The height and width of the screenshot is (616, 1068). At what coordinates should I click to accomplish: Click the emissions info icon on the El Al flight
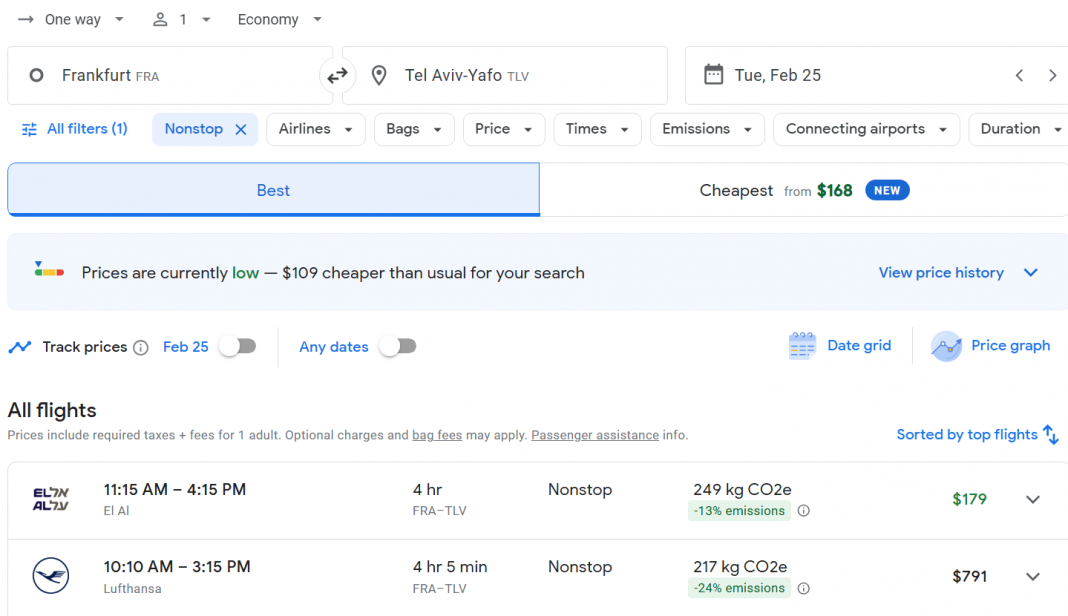[x=803, y=511]
